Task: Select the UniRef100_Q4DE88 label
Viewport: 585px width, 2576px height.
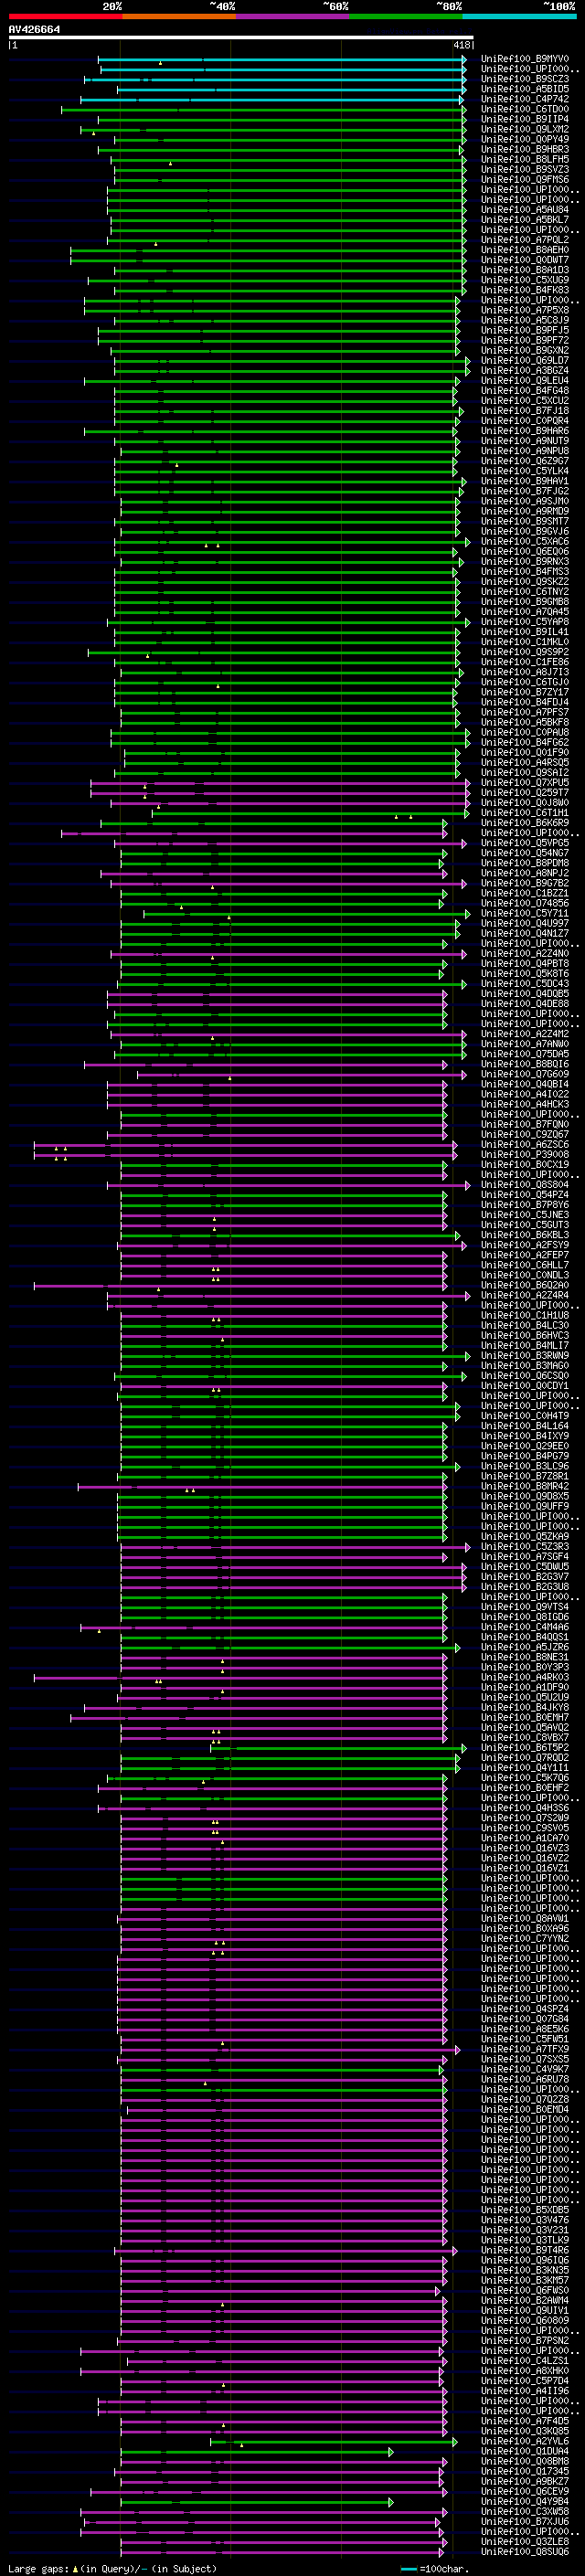Action: coord(524,1004)
